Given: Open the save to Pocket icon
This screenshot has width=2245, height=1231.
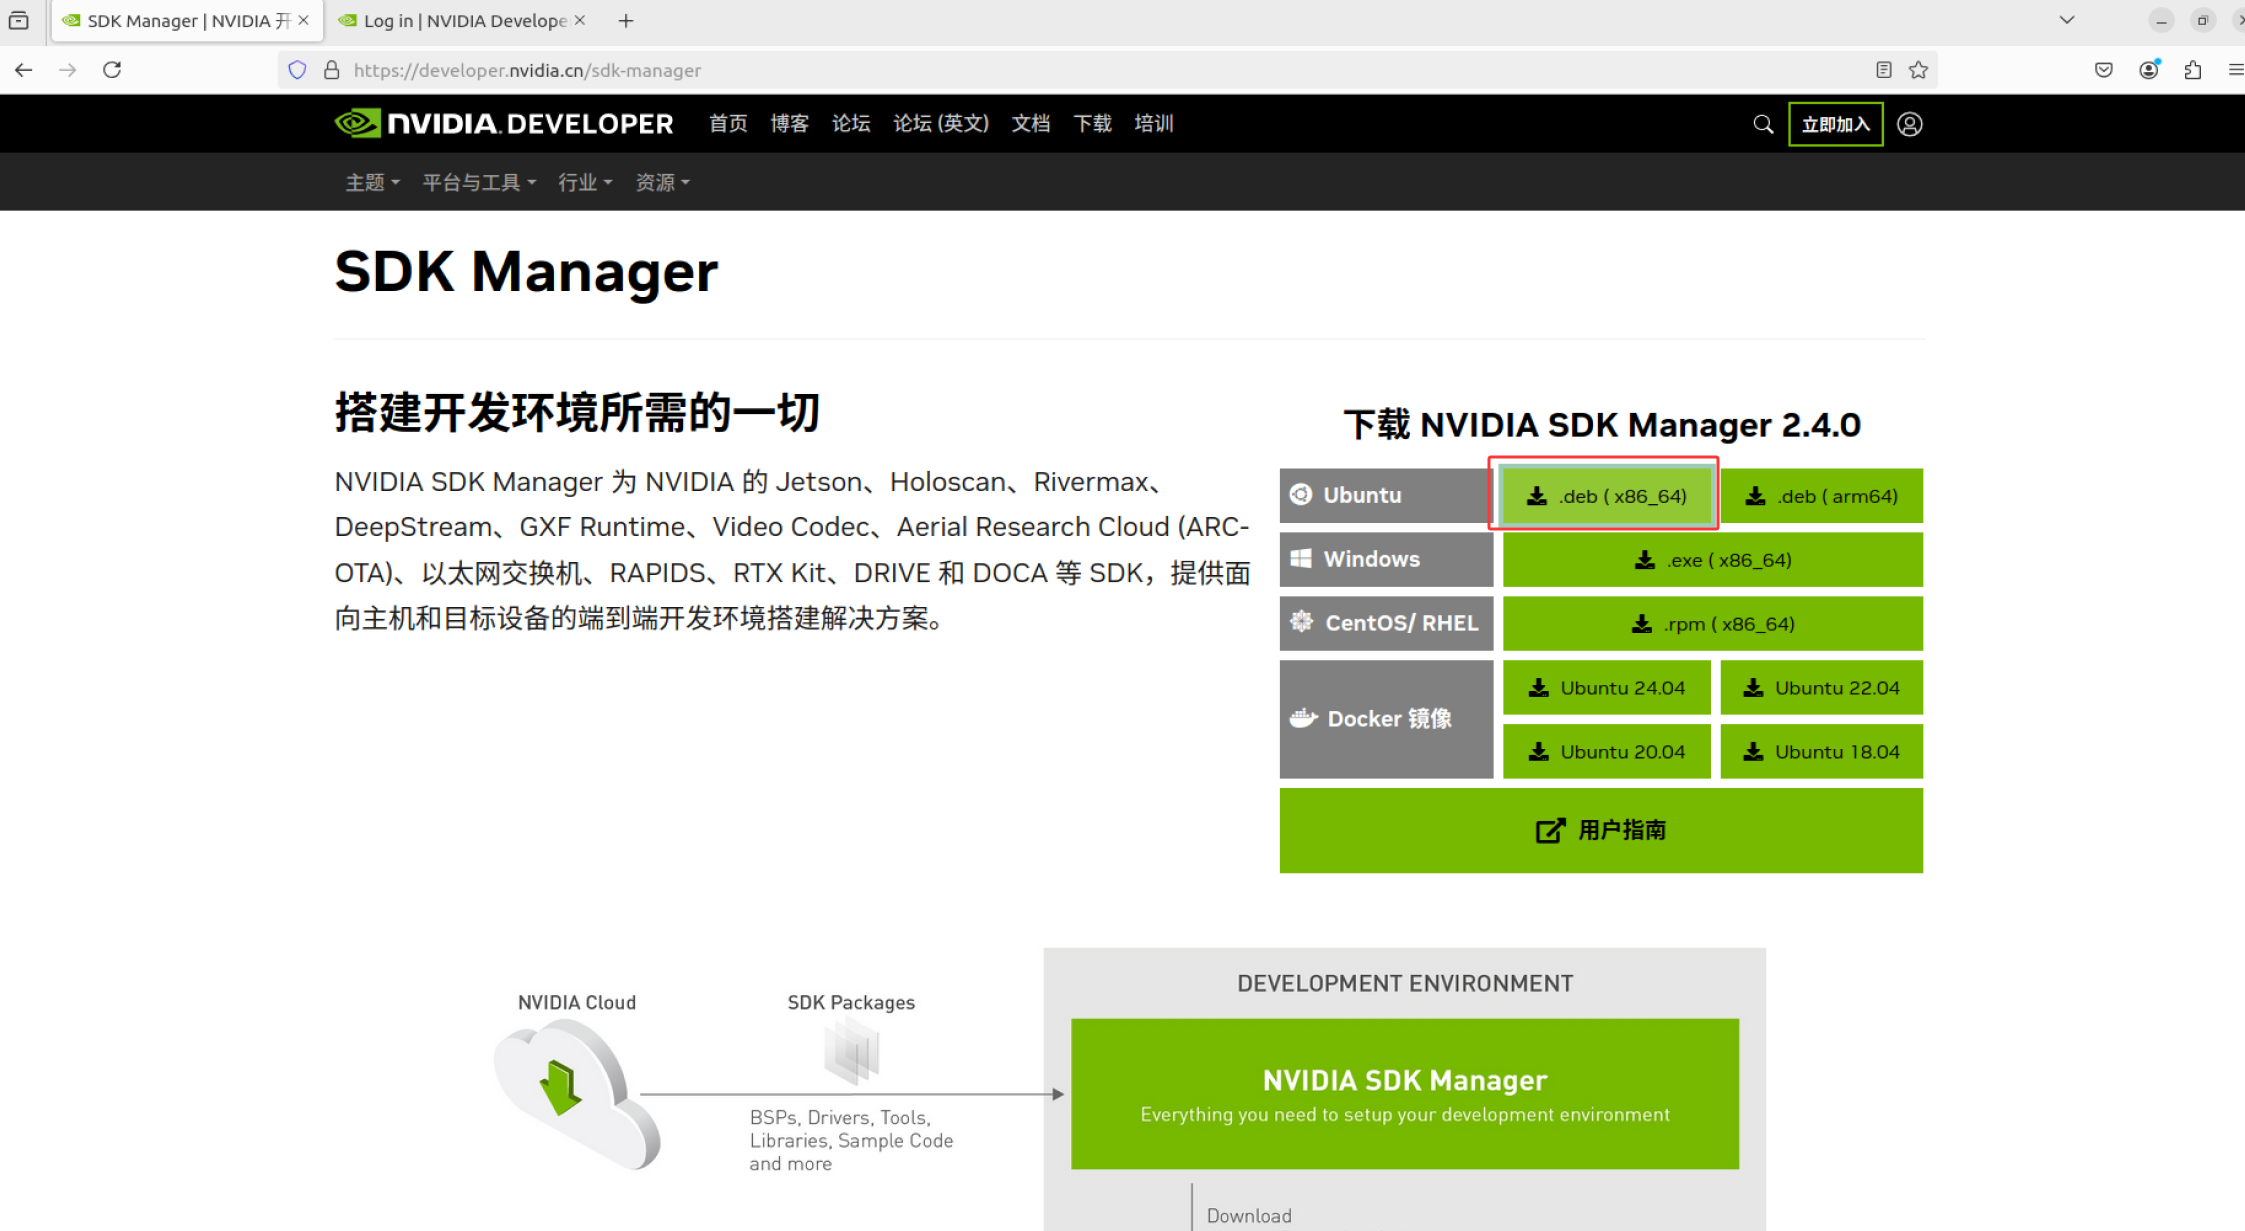Looking at the screenshot, I should coord(2103,70).
